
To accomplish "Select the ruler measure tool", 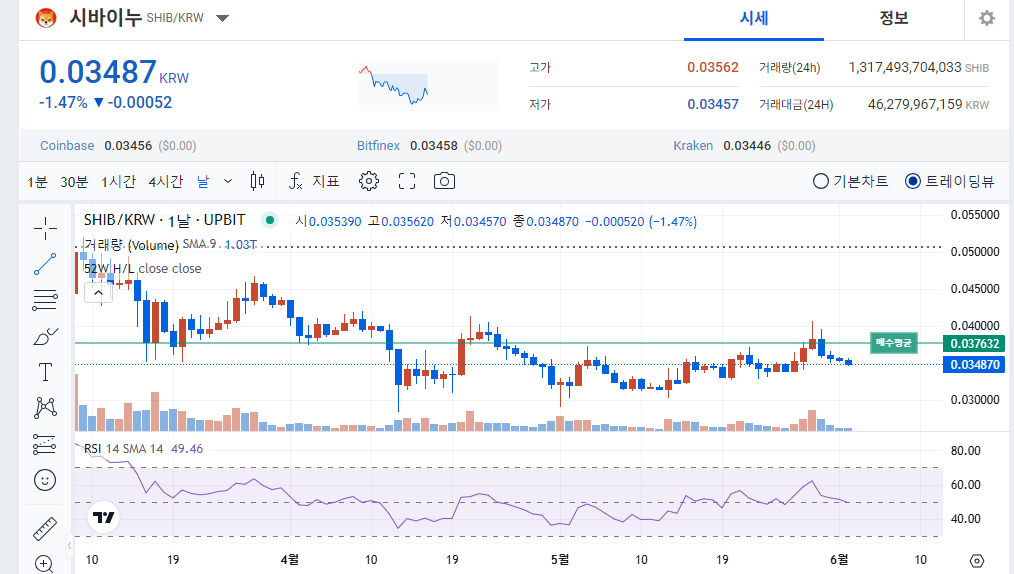I will coord(45,529).
